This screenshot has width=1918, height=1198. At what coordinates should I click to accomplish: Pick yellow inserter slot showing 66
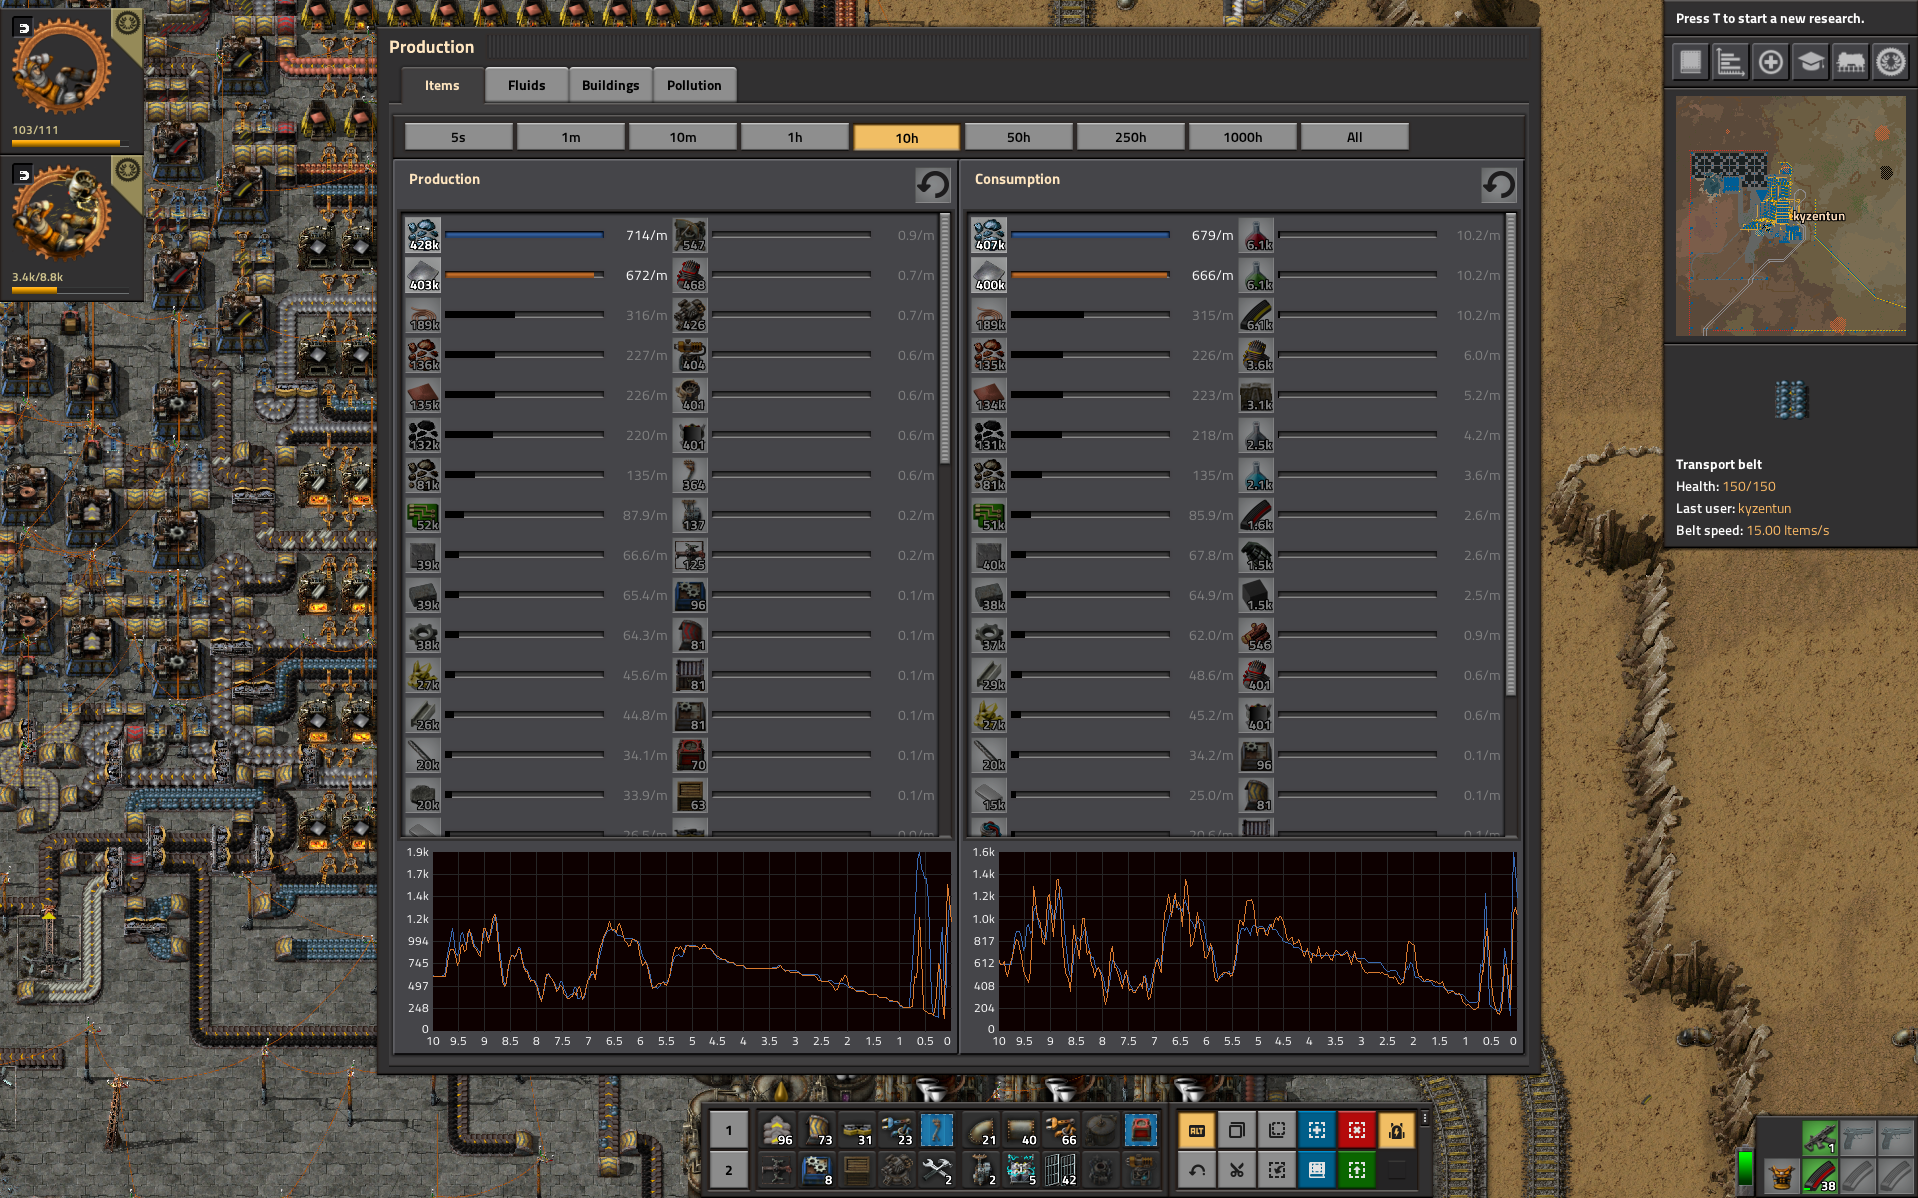click(x=1061, y=1131)
